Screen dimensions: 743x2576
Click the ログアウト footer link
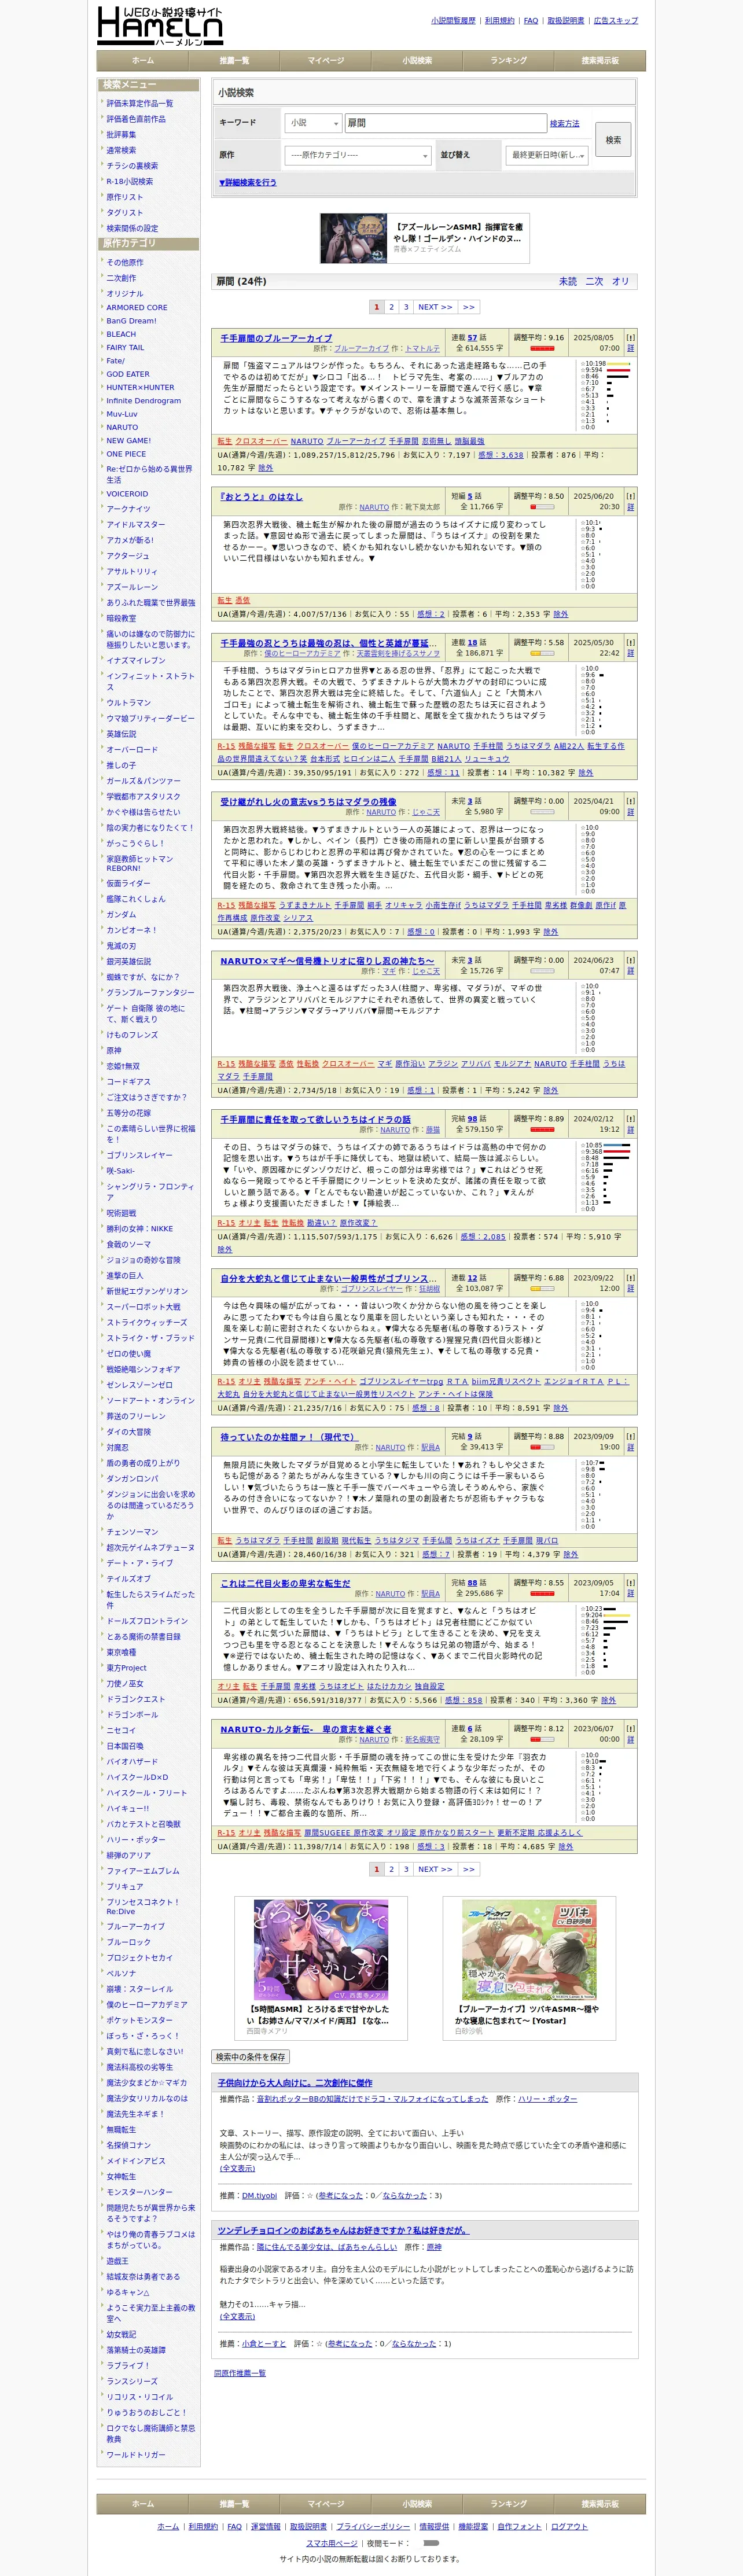pos(569,2526)
